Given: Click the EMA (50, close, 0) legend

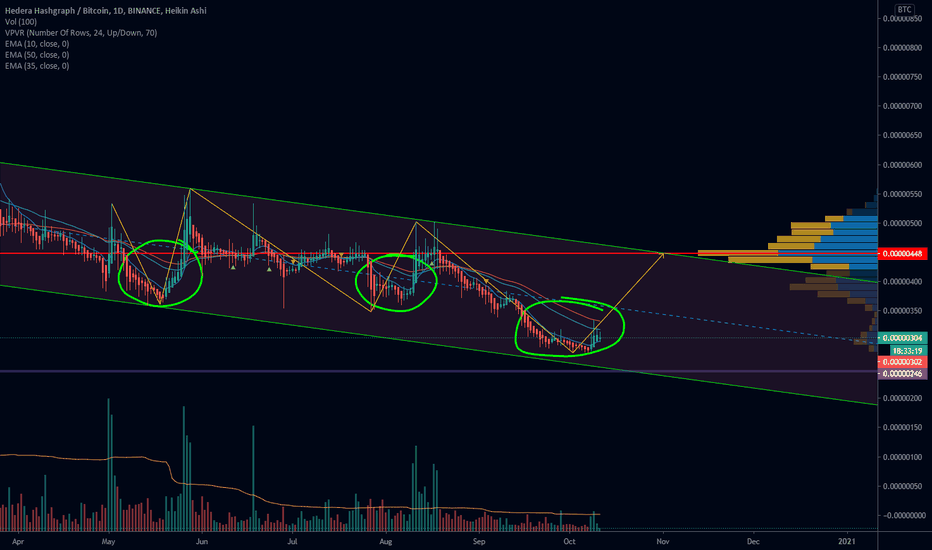Looking at the screenshot, I should point(37,55).
